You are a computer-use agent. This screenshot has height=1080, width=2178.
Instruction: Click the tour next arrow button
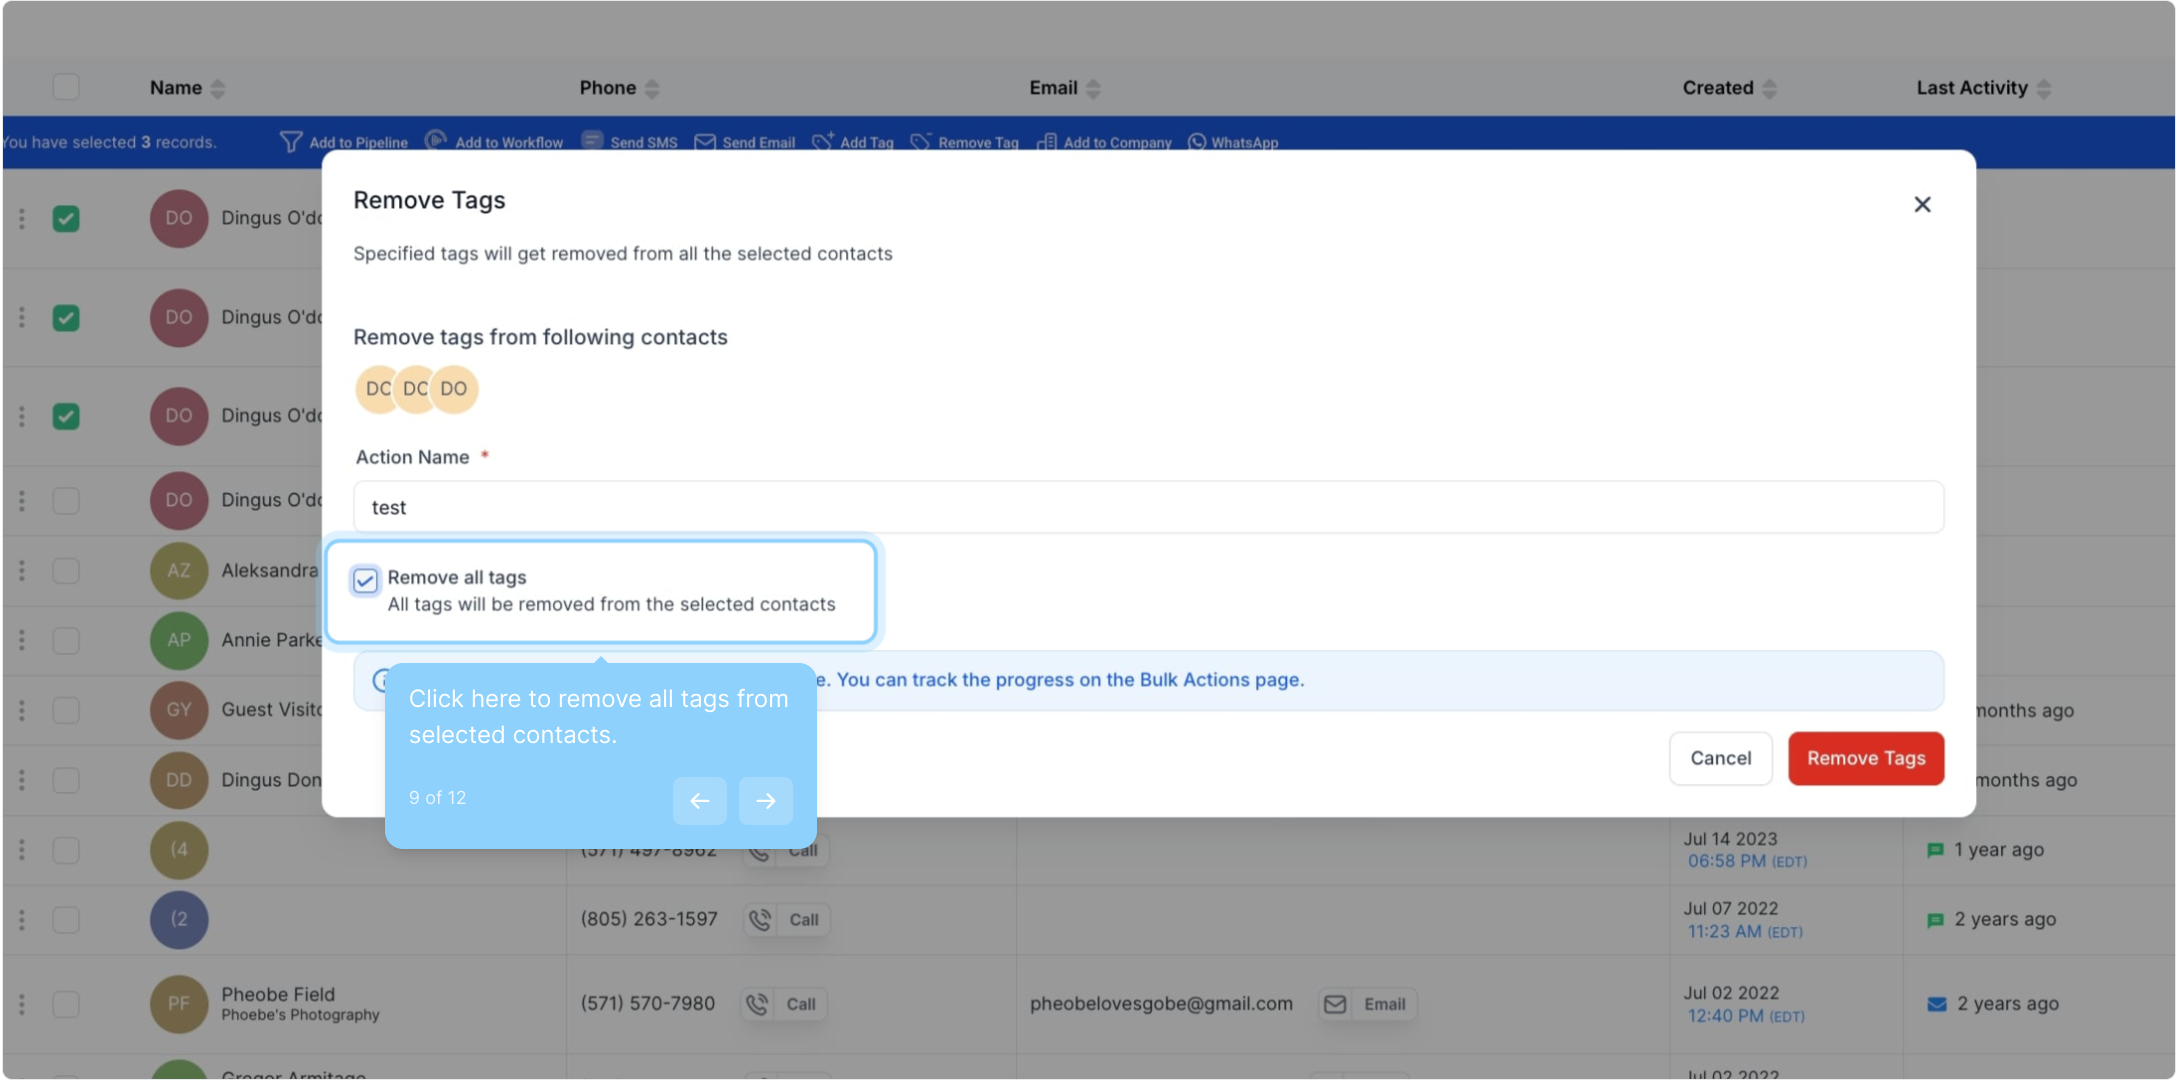(765, 800)
